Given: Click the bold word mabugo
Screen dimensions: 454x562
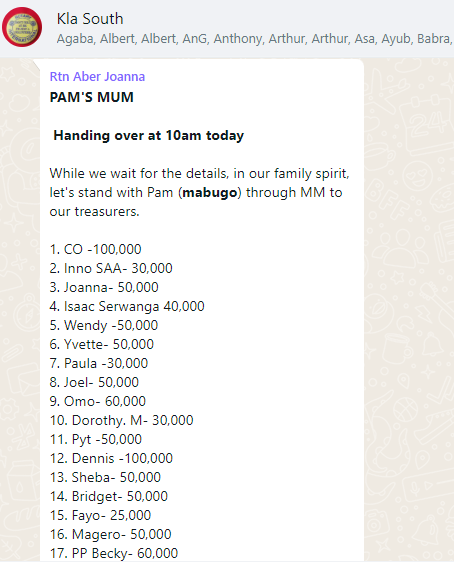Looking at the screenshot, I should coord(210,192).
